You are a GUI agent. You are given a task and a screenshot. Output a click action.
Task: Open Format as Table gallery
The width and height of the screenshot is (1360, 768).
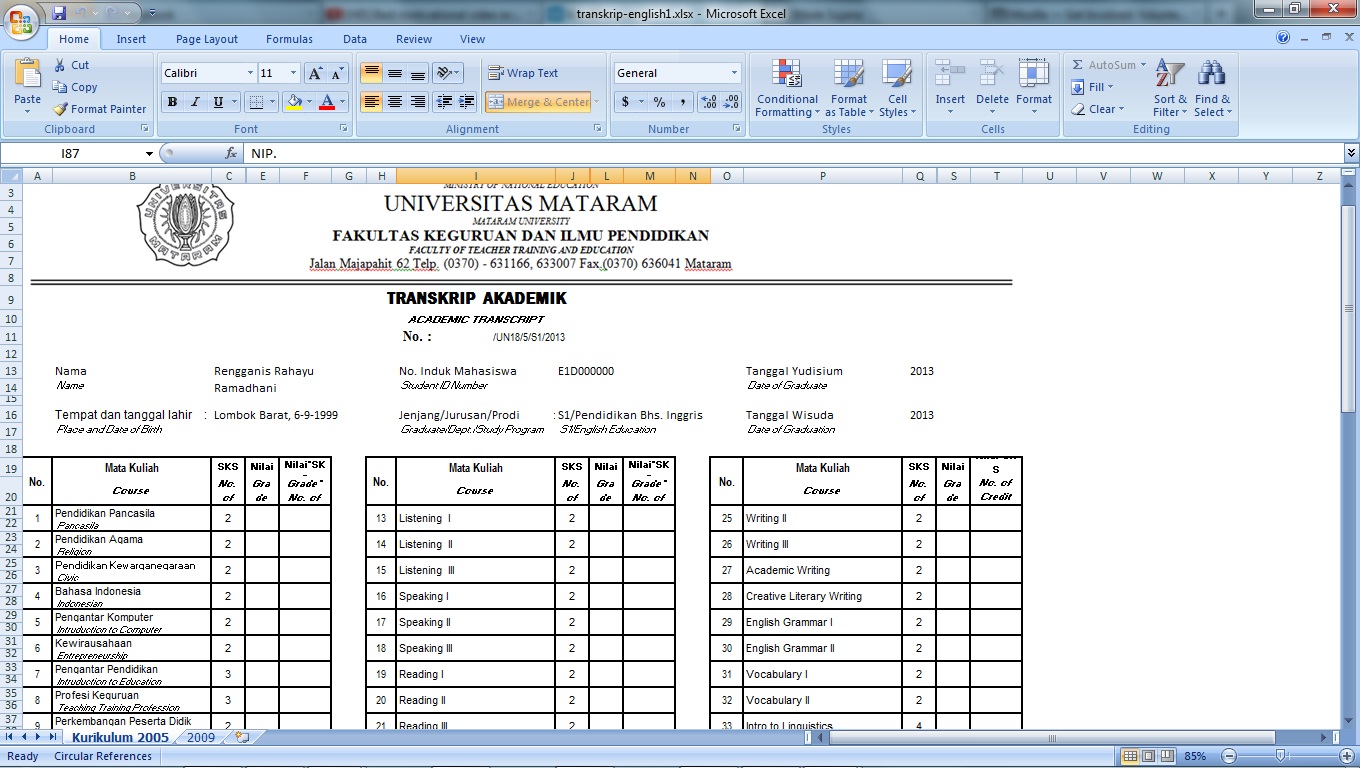(848, 88)
